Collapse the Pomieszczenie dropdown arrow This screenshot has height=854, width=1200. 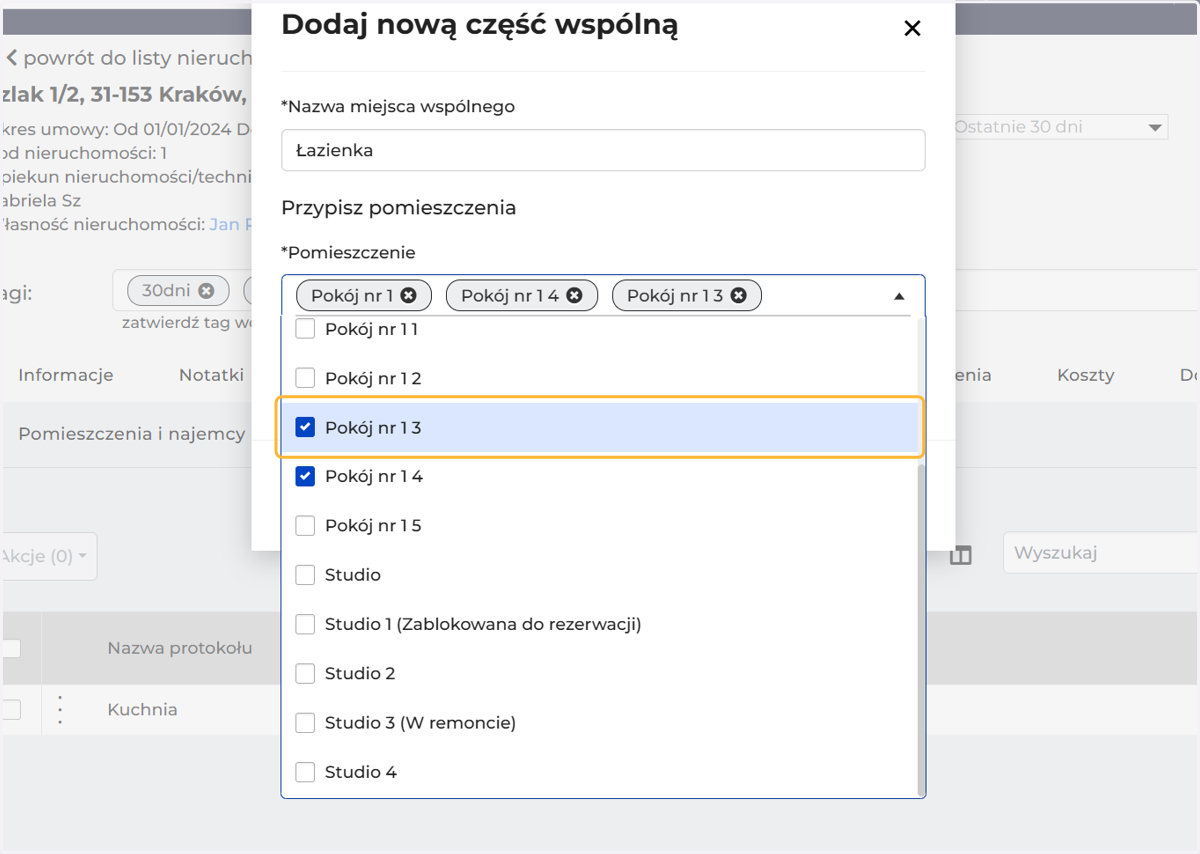click(x=899, y=296)
